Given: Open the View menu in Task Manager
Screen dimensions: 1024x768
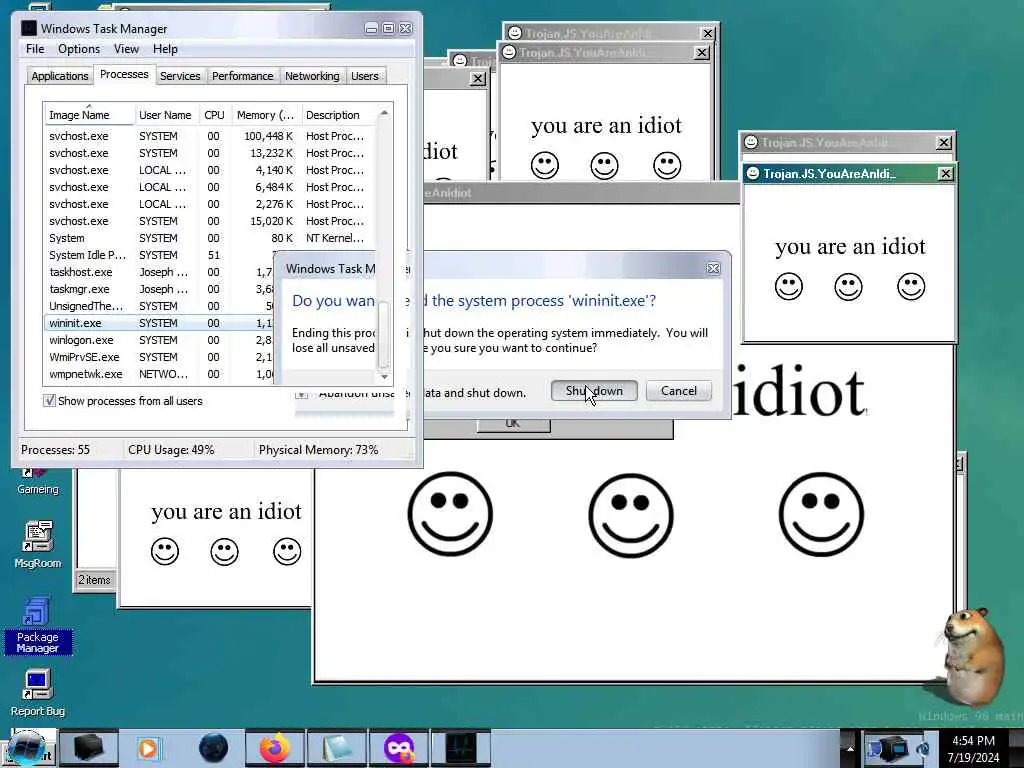Looking at the screenshot, I should click(126, 49).
